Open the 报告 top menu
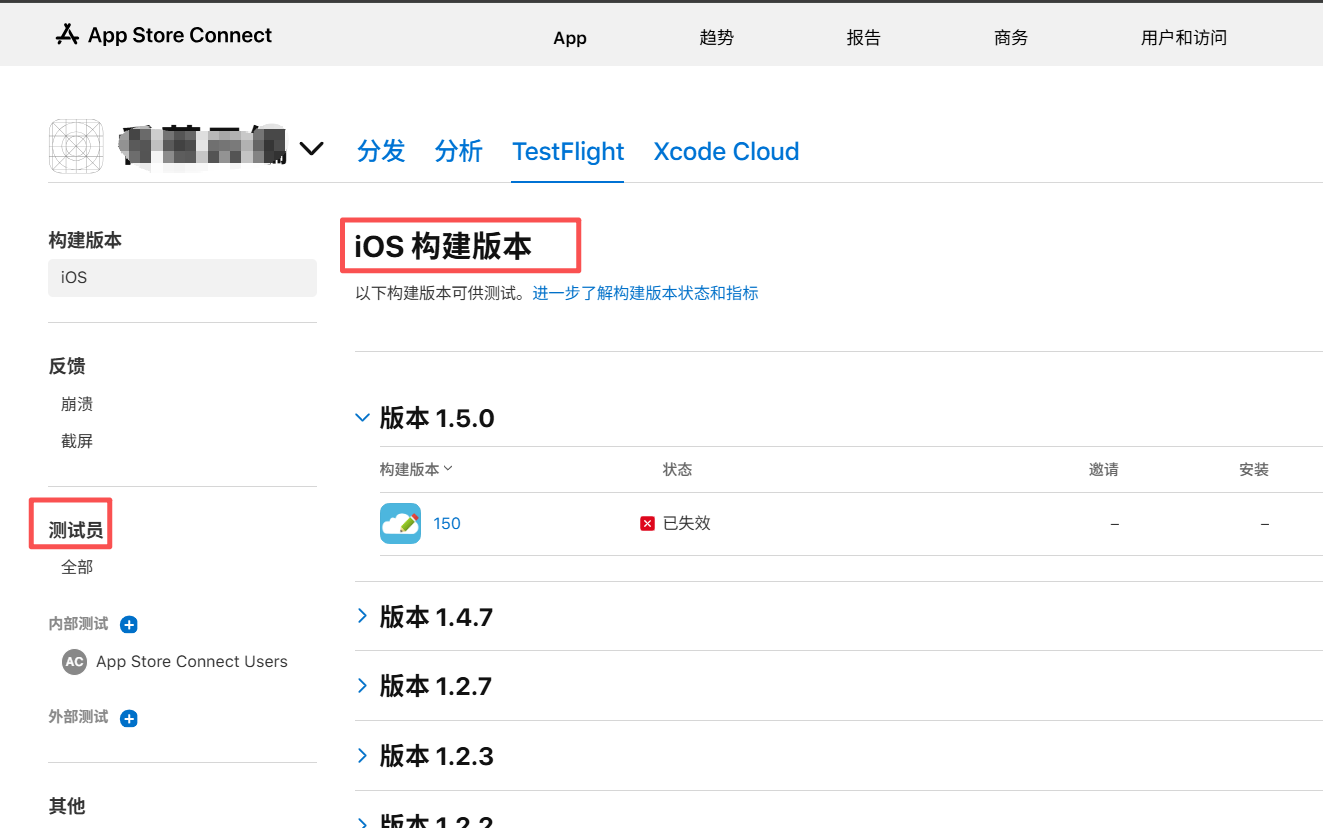 864,38
